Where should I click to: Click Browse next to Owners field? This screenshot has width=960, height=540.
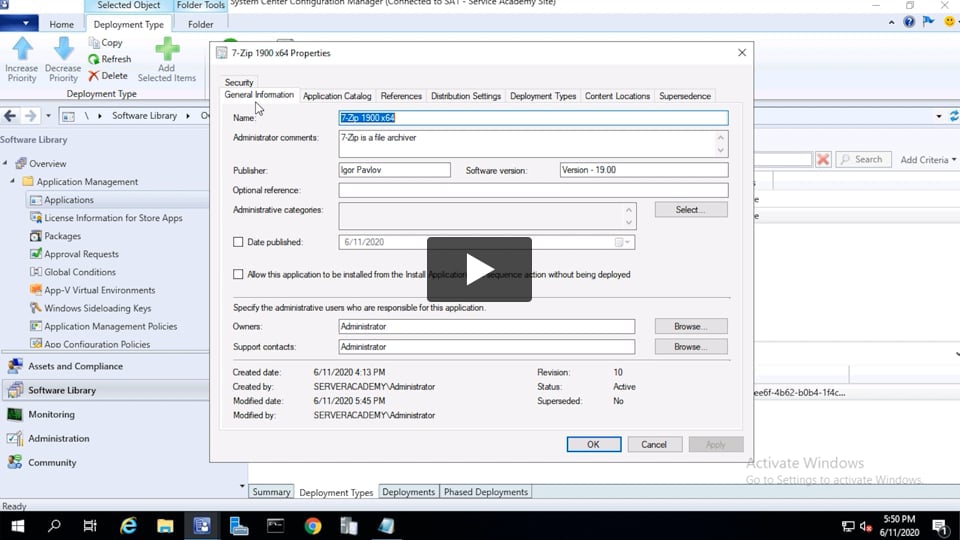(690, 326)
